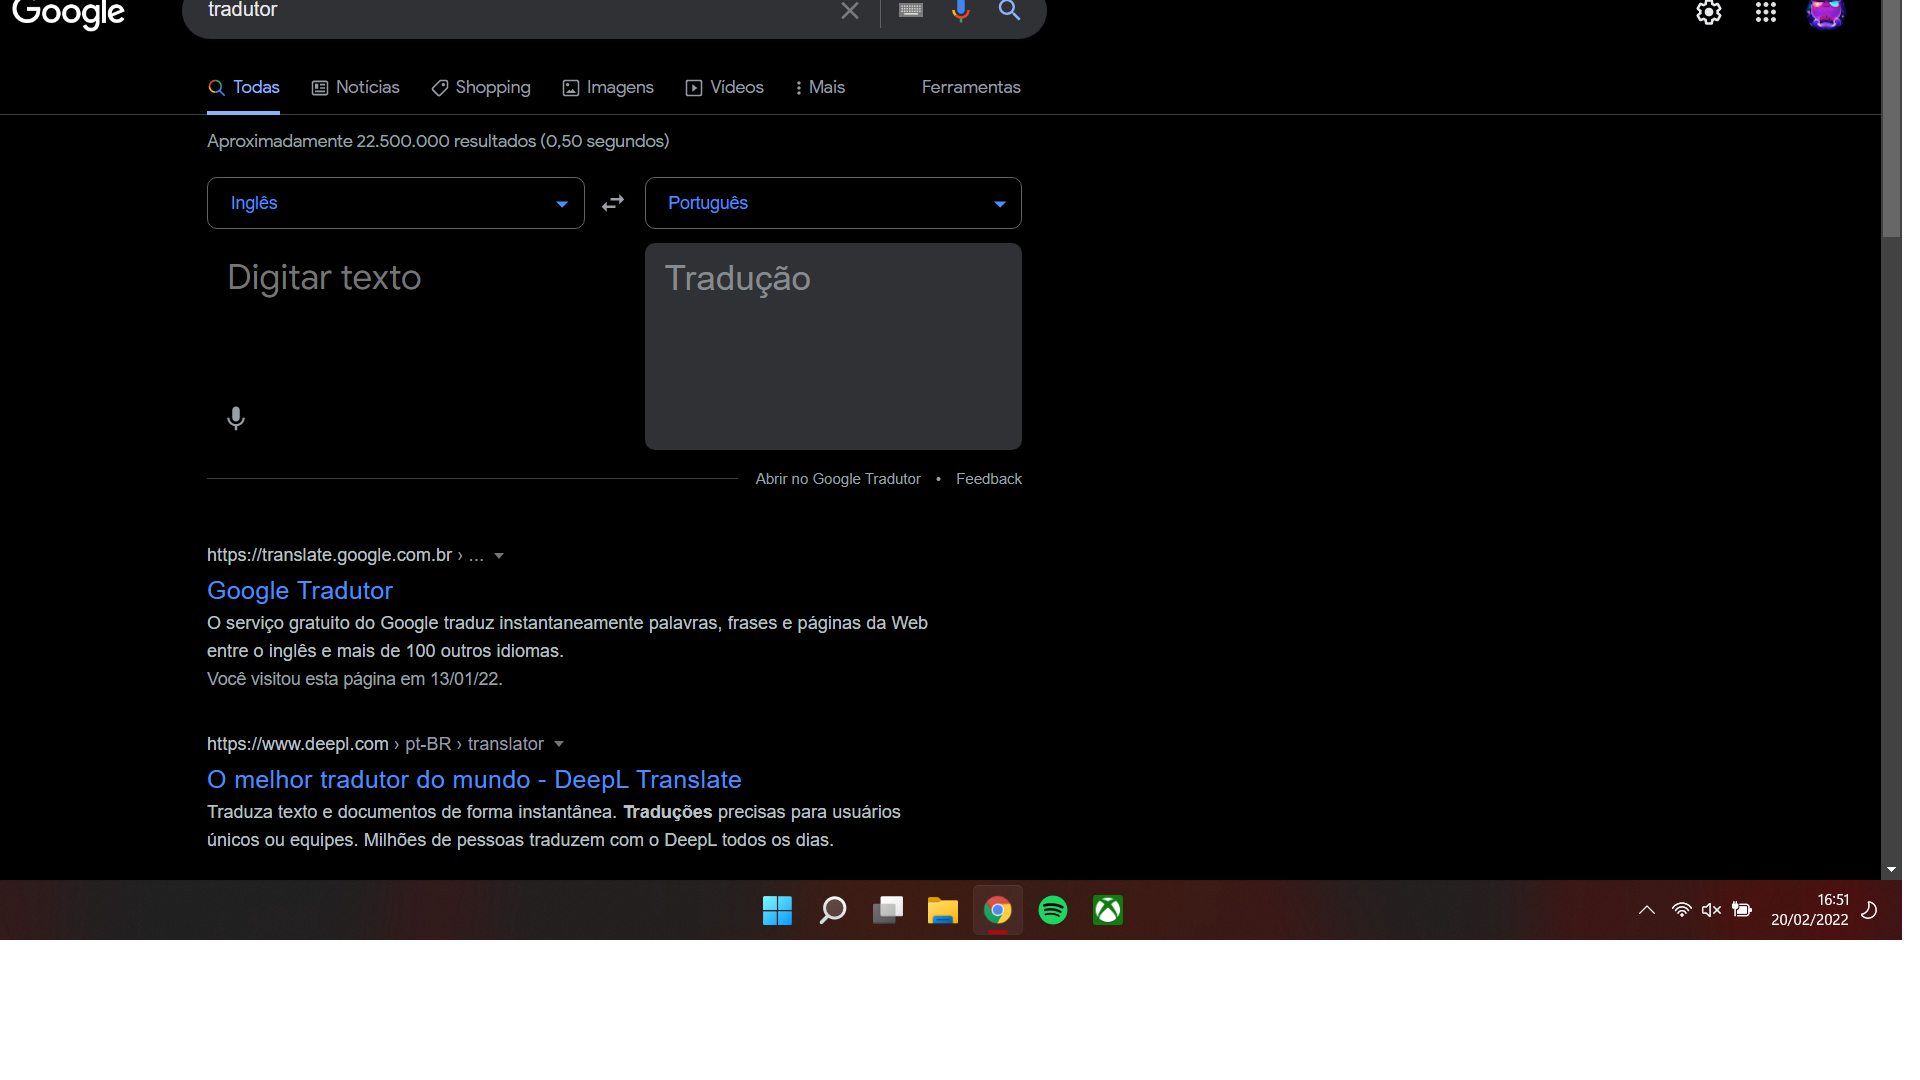
Task: Open clock and date 20/02/2022
Action: [1810, 910]
